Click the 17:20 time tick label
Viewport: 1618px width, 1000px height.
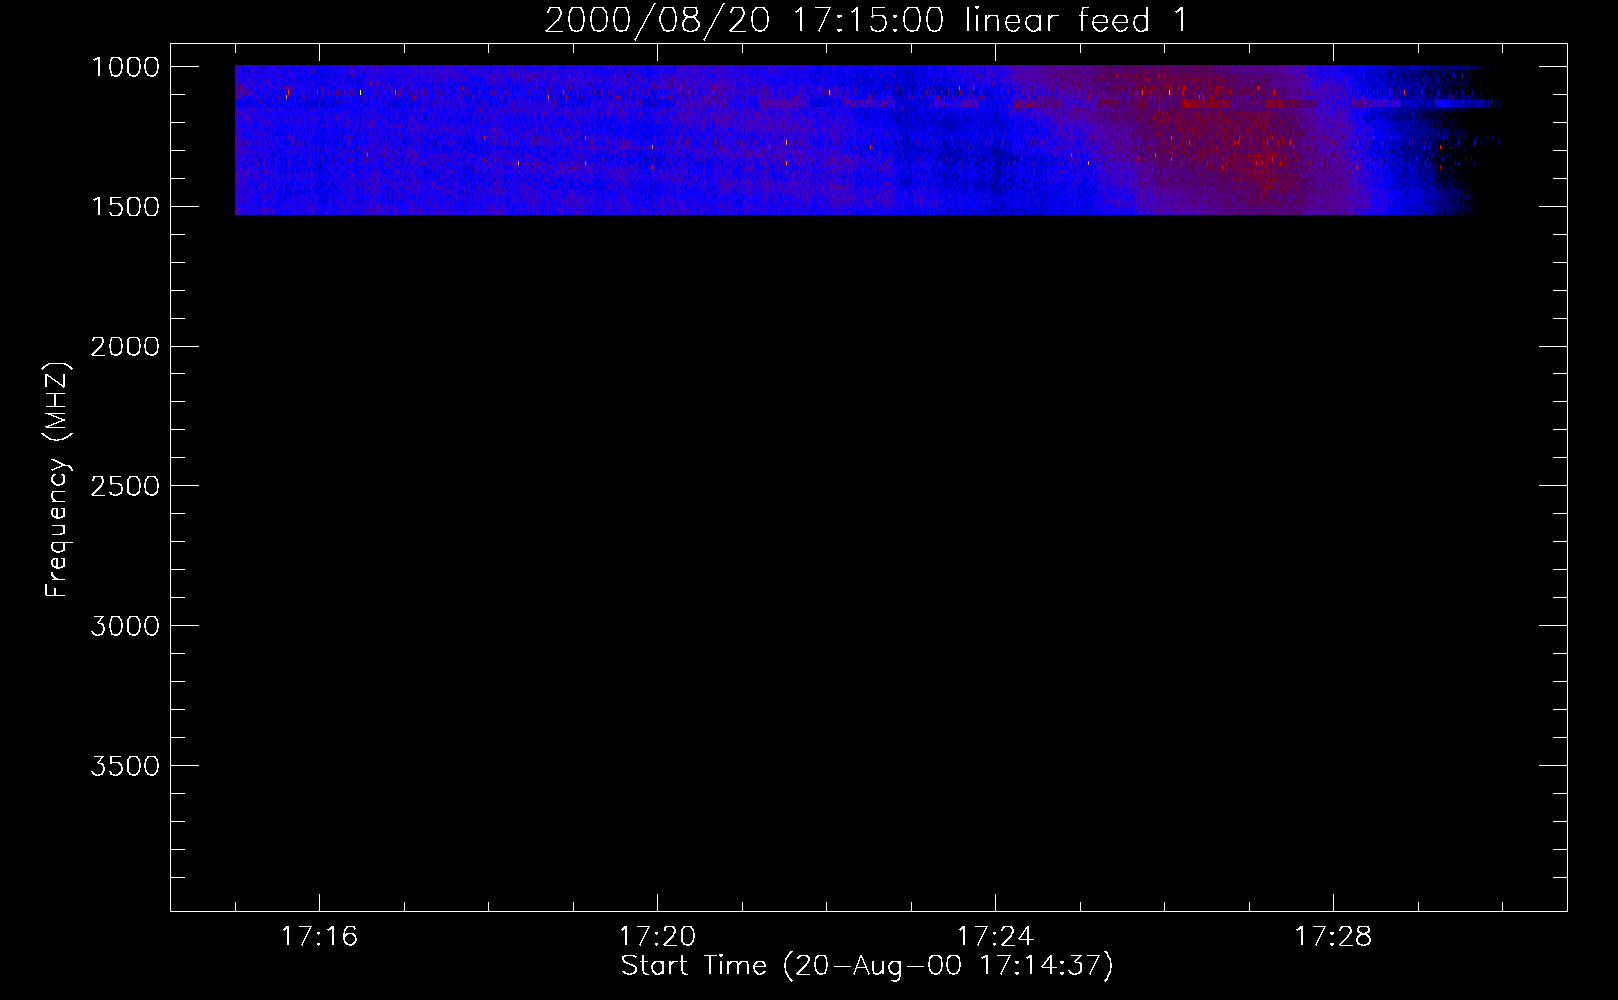coord(657,937)
